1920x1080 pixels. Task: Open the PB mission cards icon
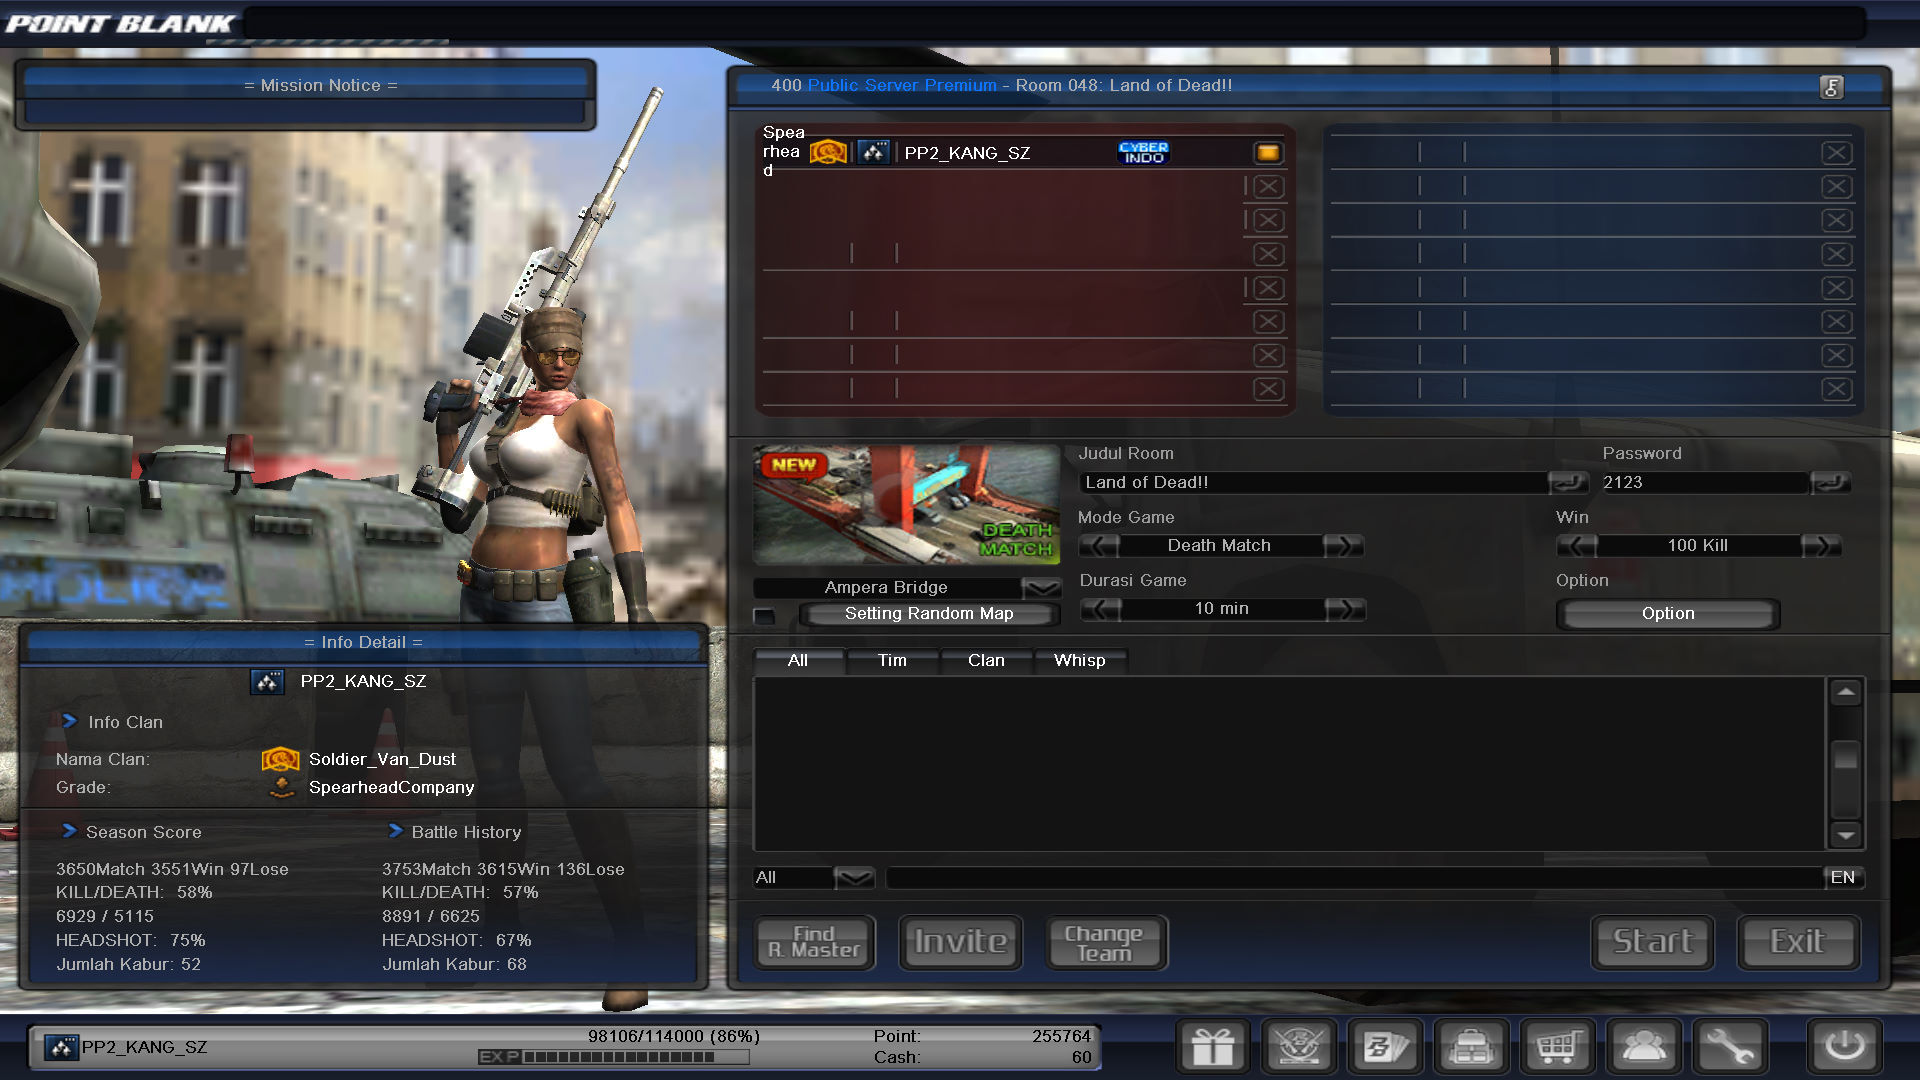coord(1385,1047)
